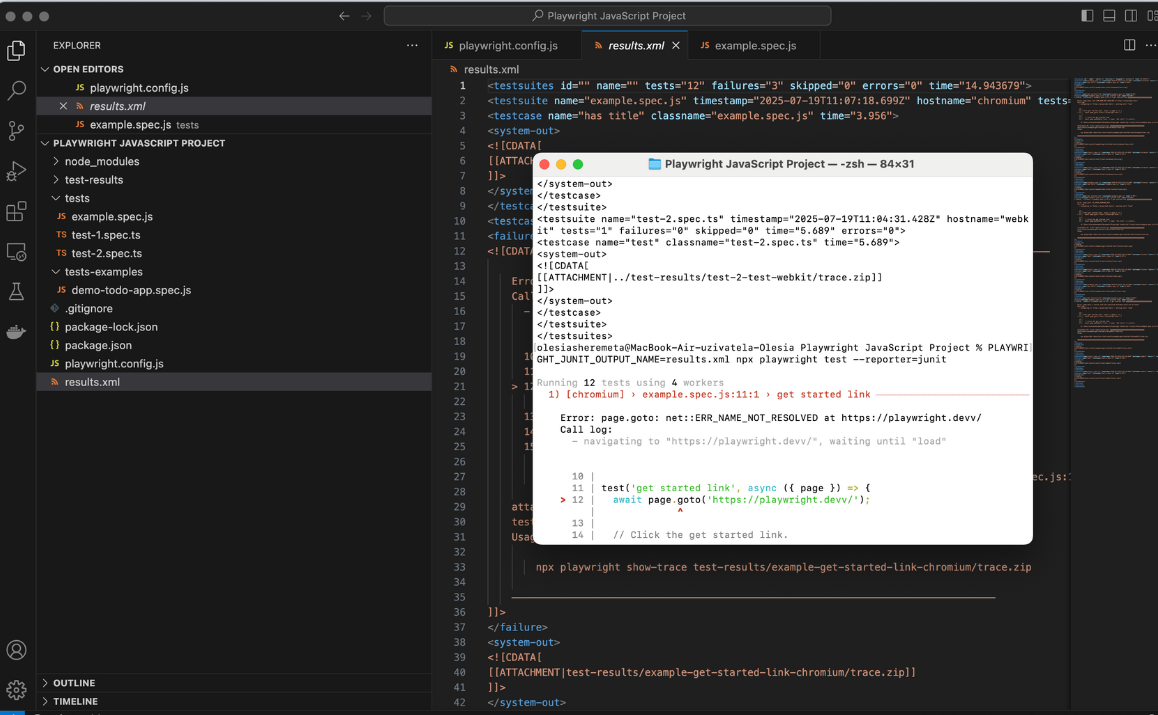This screenshot has height=715, width=1158.
Task: Split the editor to the right
Action: click(x=1129, y=45)
